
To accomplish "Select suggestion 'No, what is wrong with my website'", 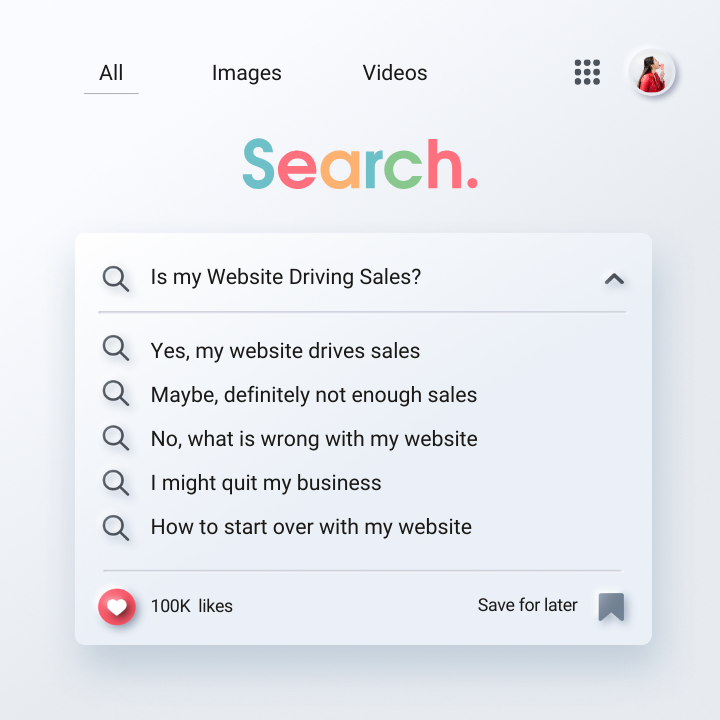I will coord(314,439).
